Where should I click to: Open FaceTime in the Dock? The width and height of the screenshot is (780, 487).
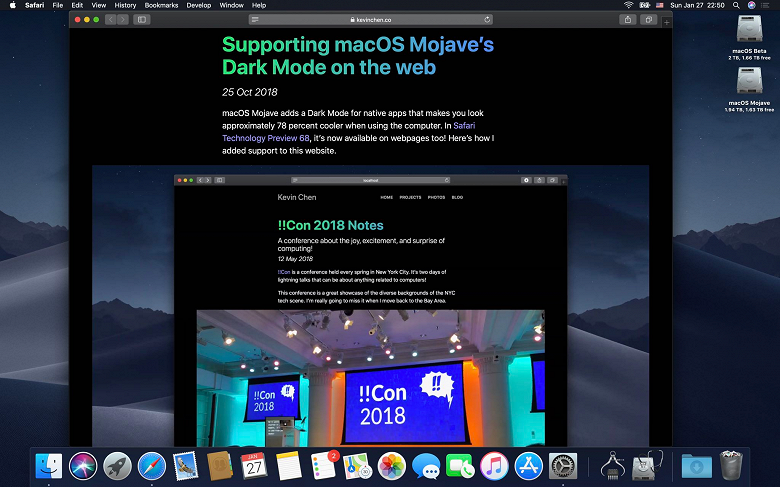point(460,466)
